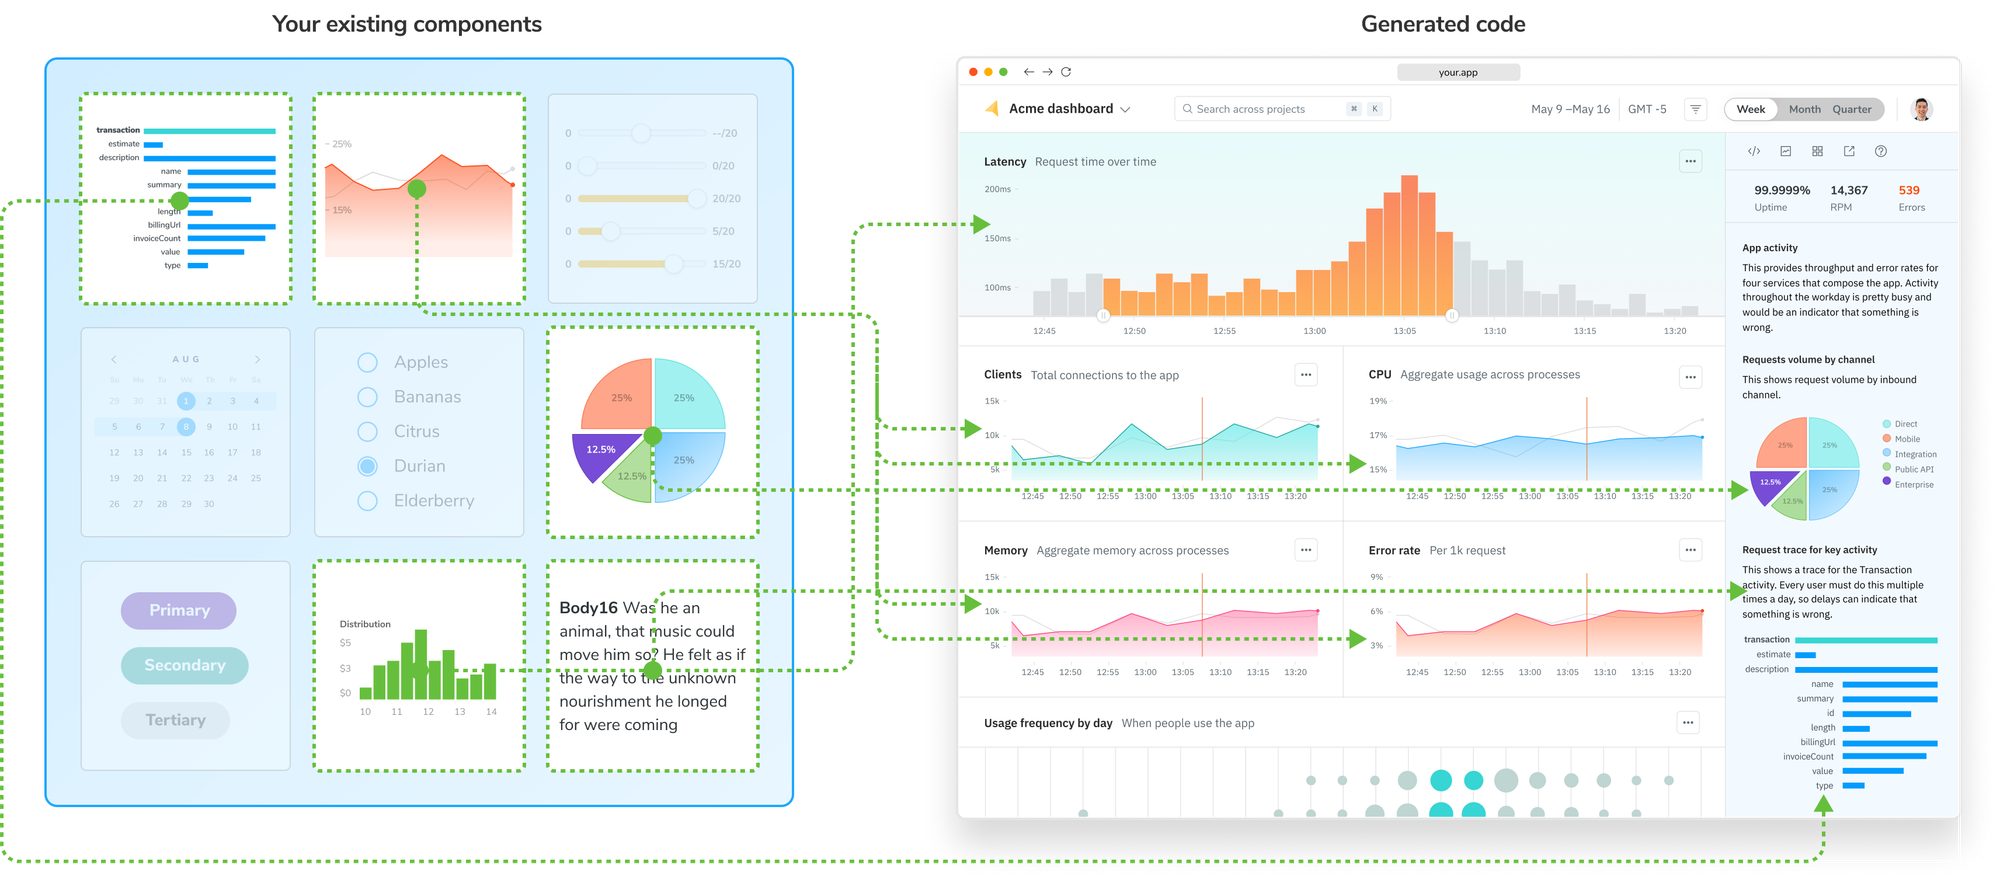The width and height of the screenshot is (2000, 882).
Task: Click the external share icon in side panel
Action: pyautogui.click(x=1849, y=151)
